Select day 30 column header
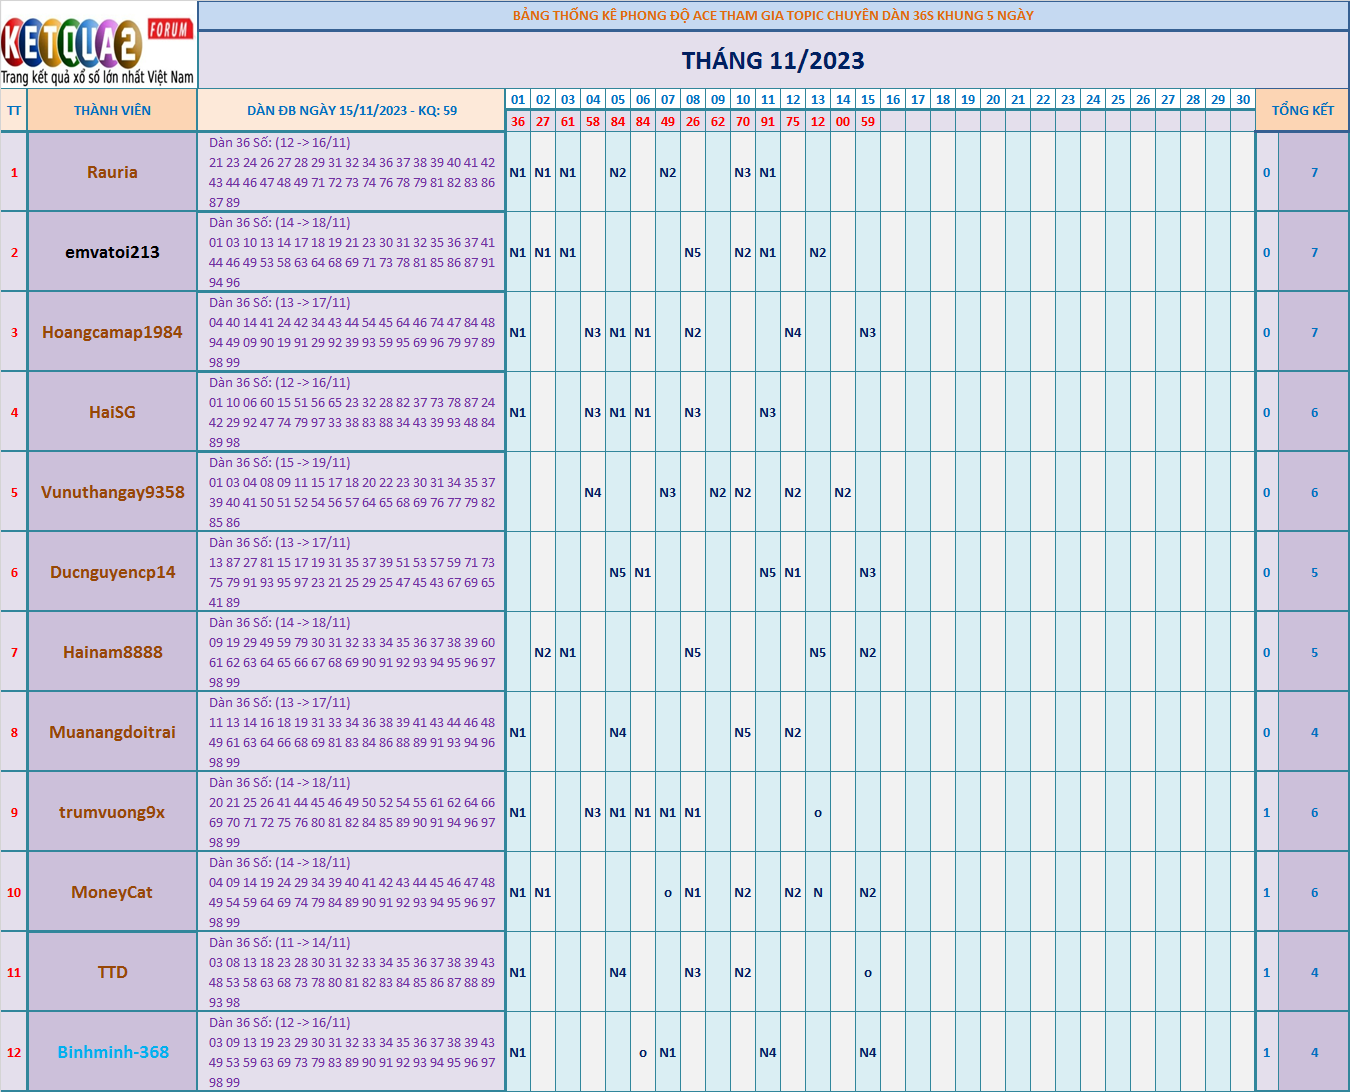The image size is (1350, 1092). pos(1243,99)
